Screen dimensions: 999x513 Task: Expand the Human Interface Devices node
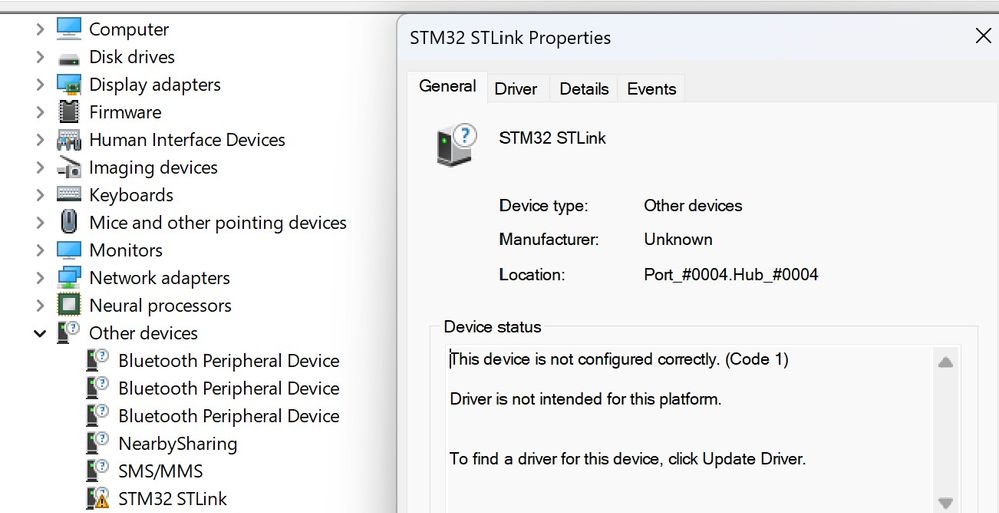click(x=40, y=140)
